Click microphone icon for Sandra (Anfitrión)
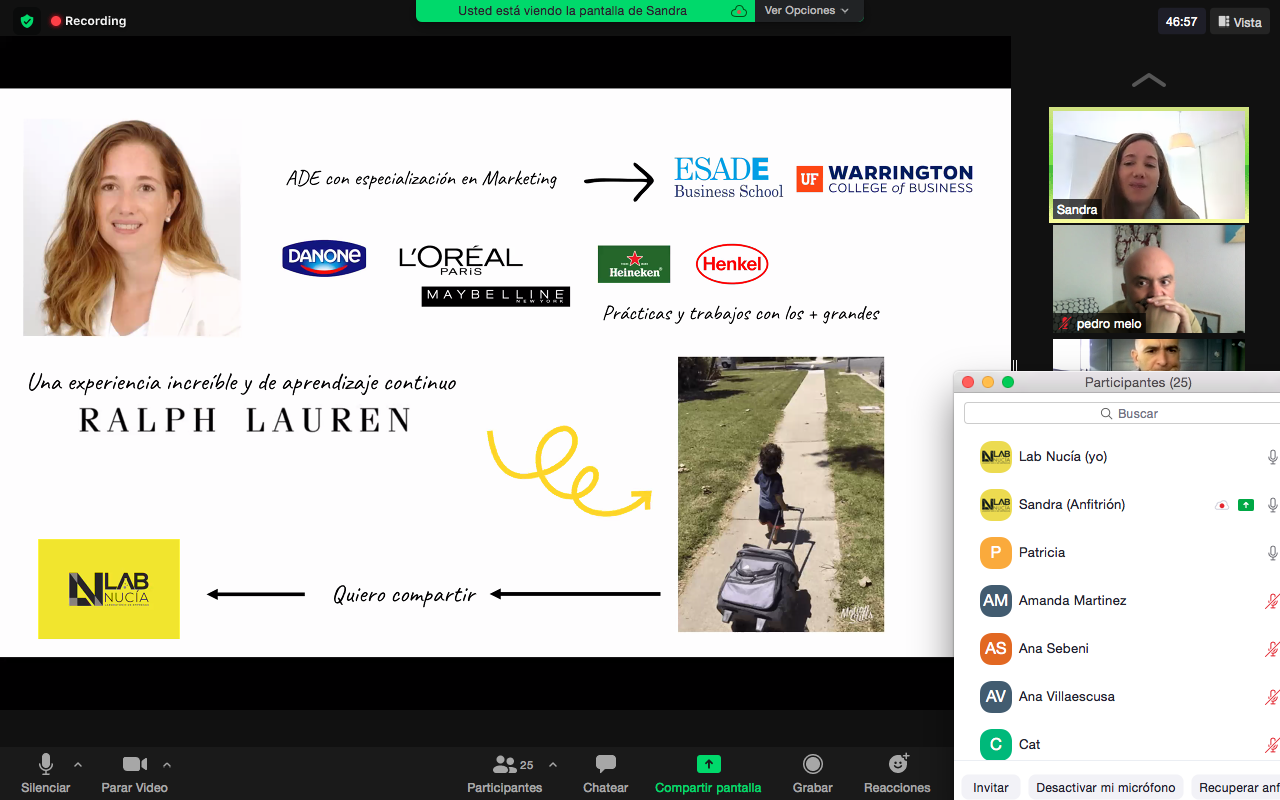The image size is (1280, 800). (1272, 505)
